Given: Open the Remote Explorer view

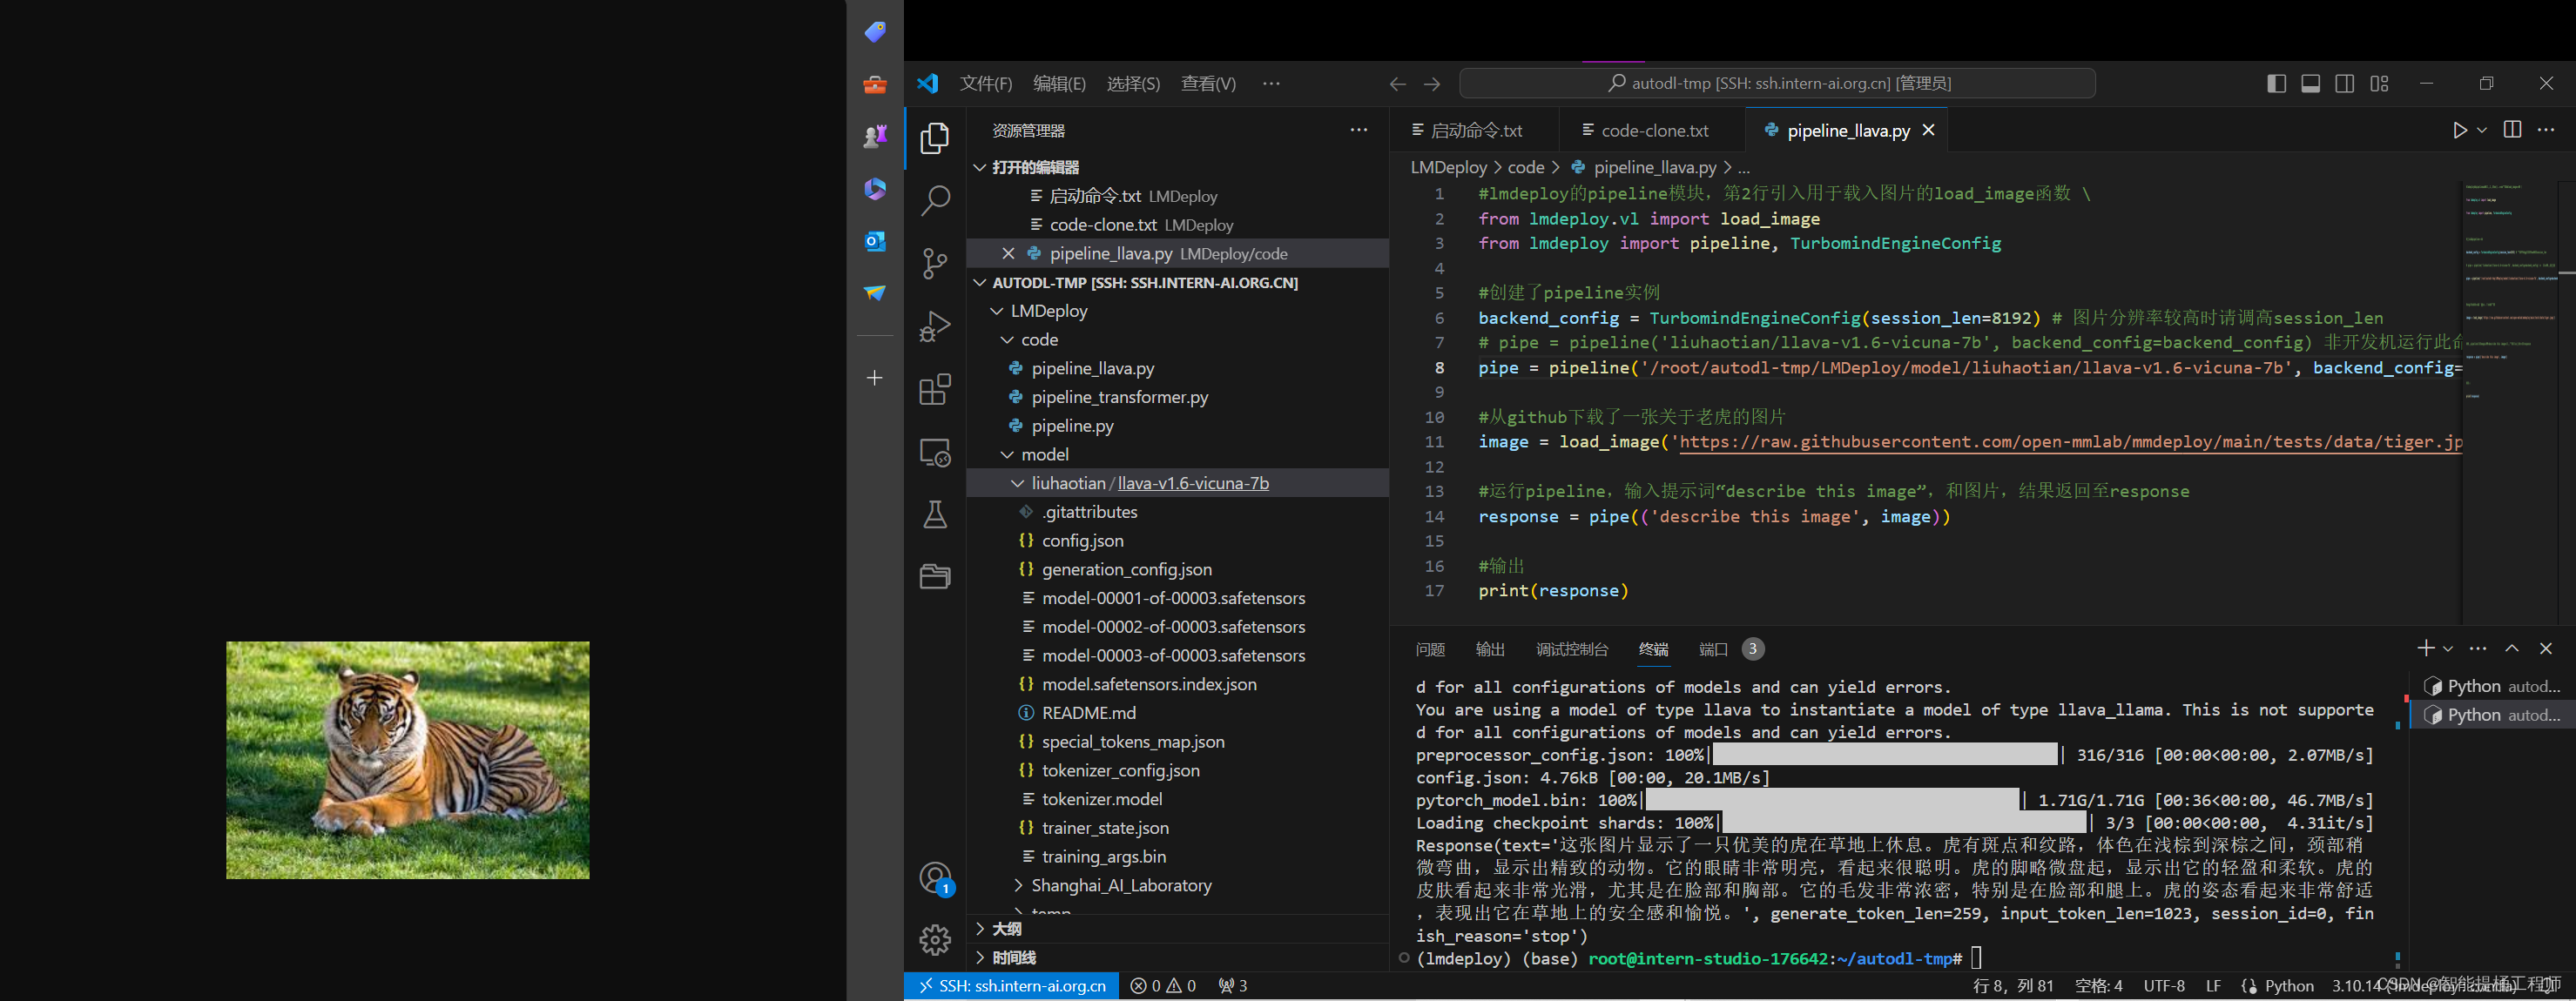Looking at the screenshot, I should pos(935,452).
